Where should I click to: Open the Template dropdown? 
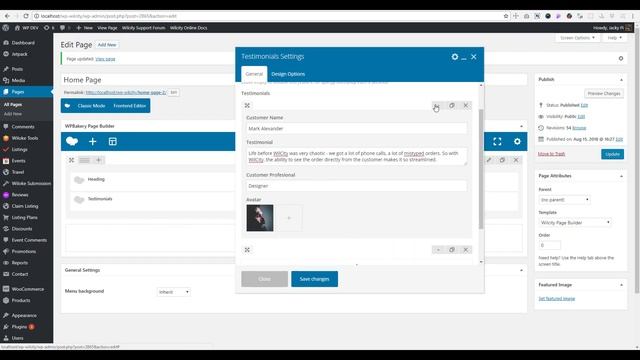tap(575, 222)
